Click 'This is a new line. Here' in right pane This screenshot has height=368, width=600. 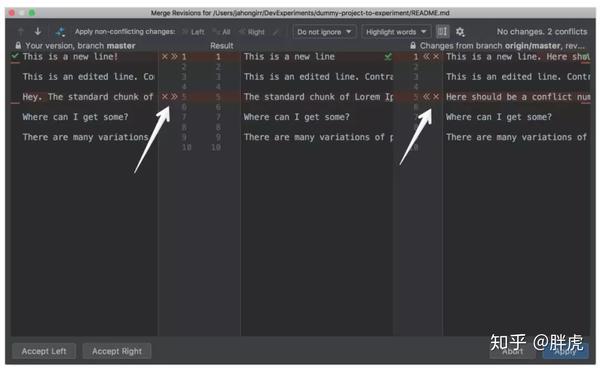point(518,57)
